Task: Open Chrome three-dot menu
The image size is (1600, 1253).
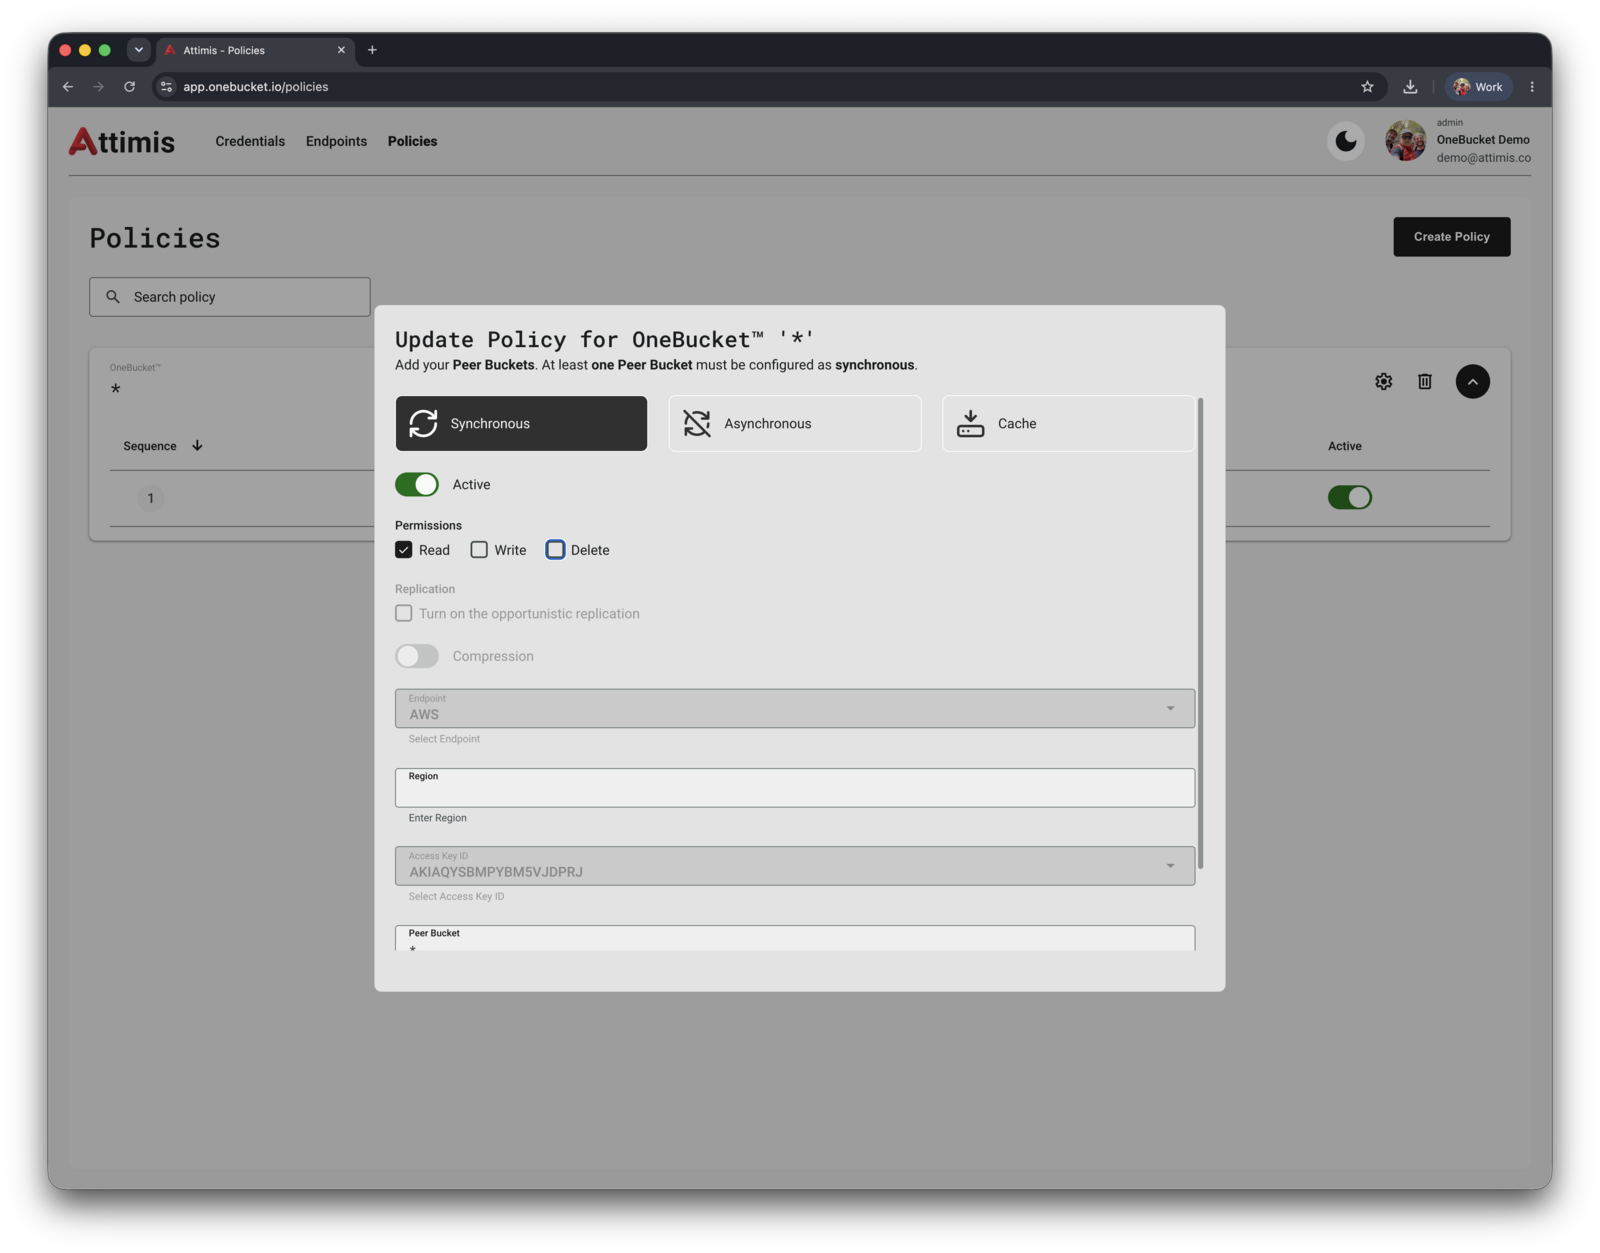Action: [1532, 87]
